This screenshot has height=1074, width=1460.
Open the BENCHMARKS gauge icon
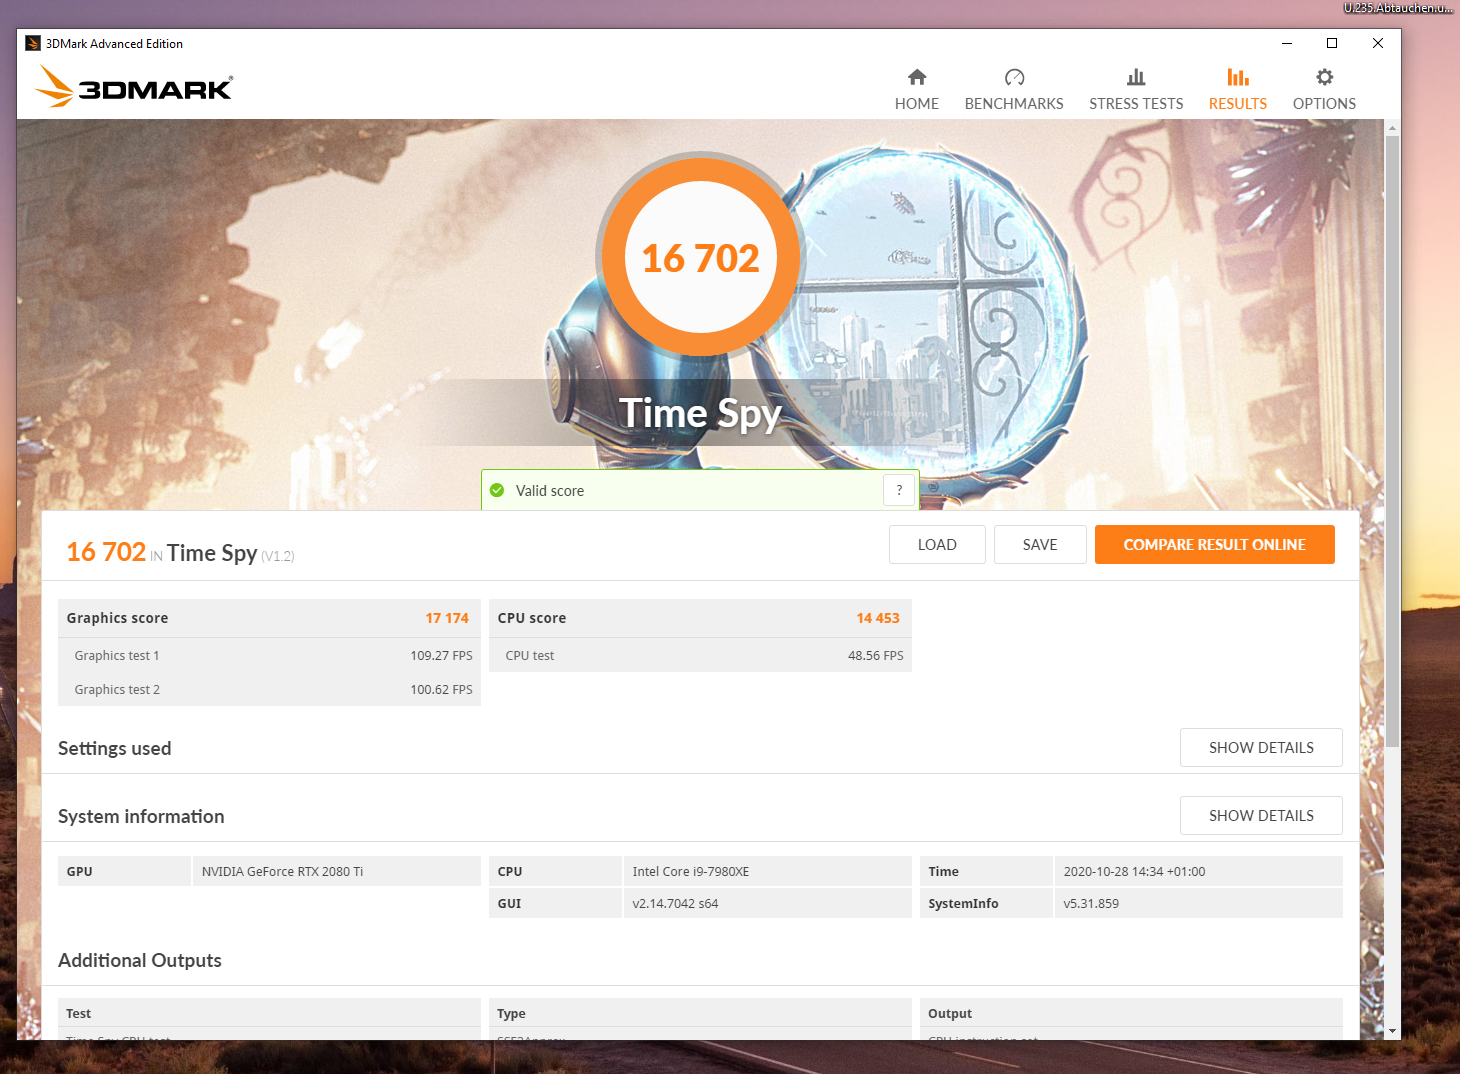click(1014, 77)
